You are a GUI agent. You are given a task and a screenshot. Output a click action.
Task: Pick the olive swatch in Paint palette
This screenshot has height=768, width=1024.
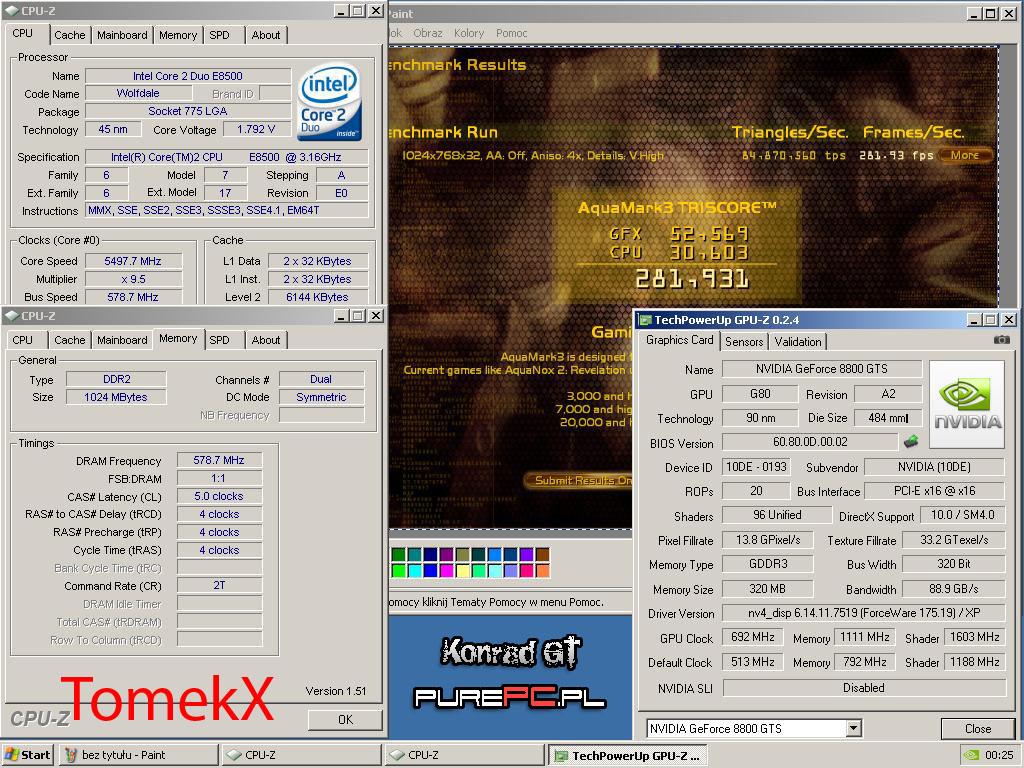tap(462, 555)
